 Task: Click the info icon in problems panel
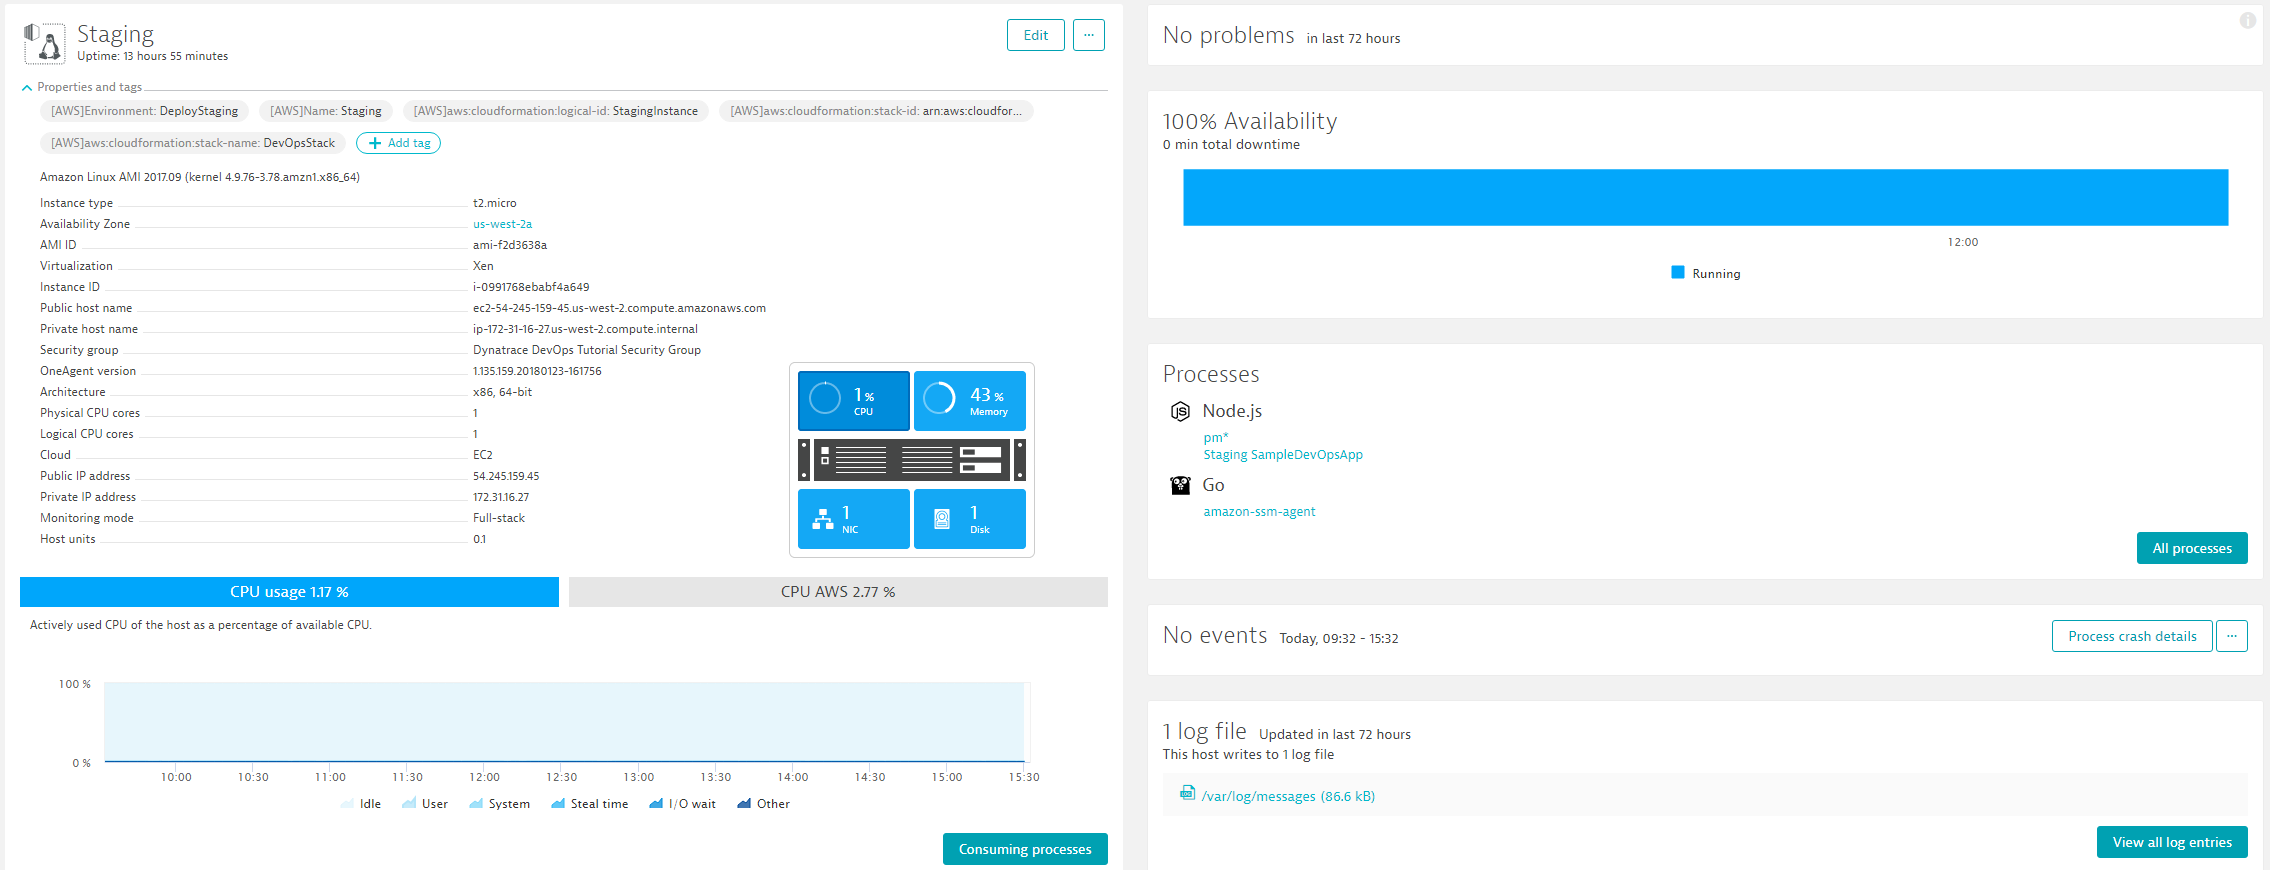2248,20
